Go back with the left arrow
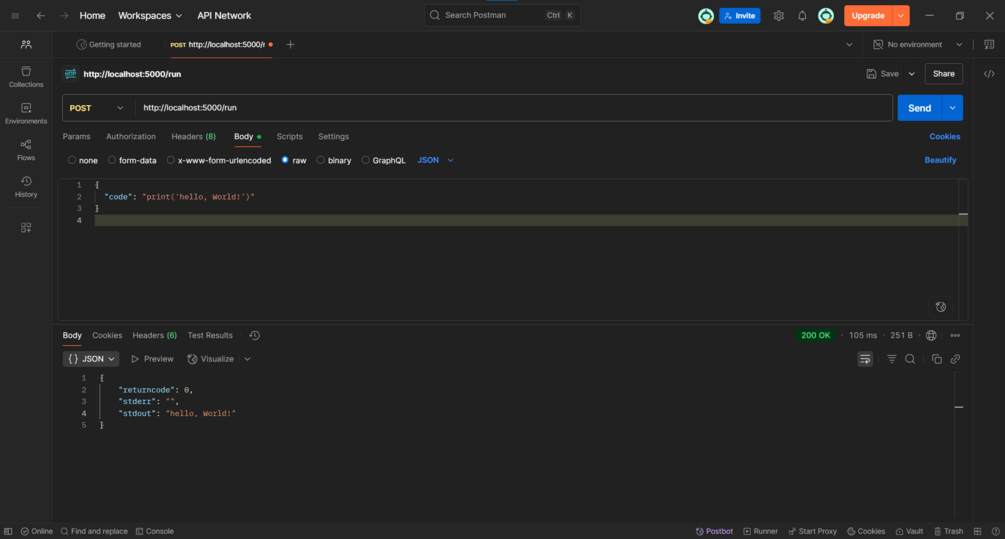The width and height of the screenshot is (1005, 539). 40,15
